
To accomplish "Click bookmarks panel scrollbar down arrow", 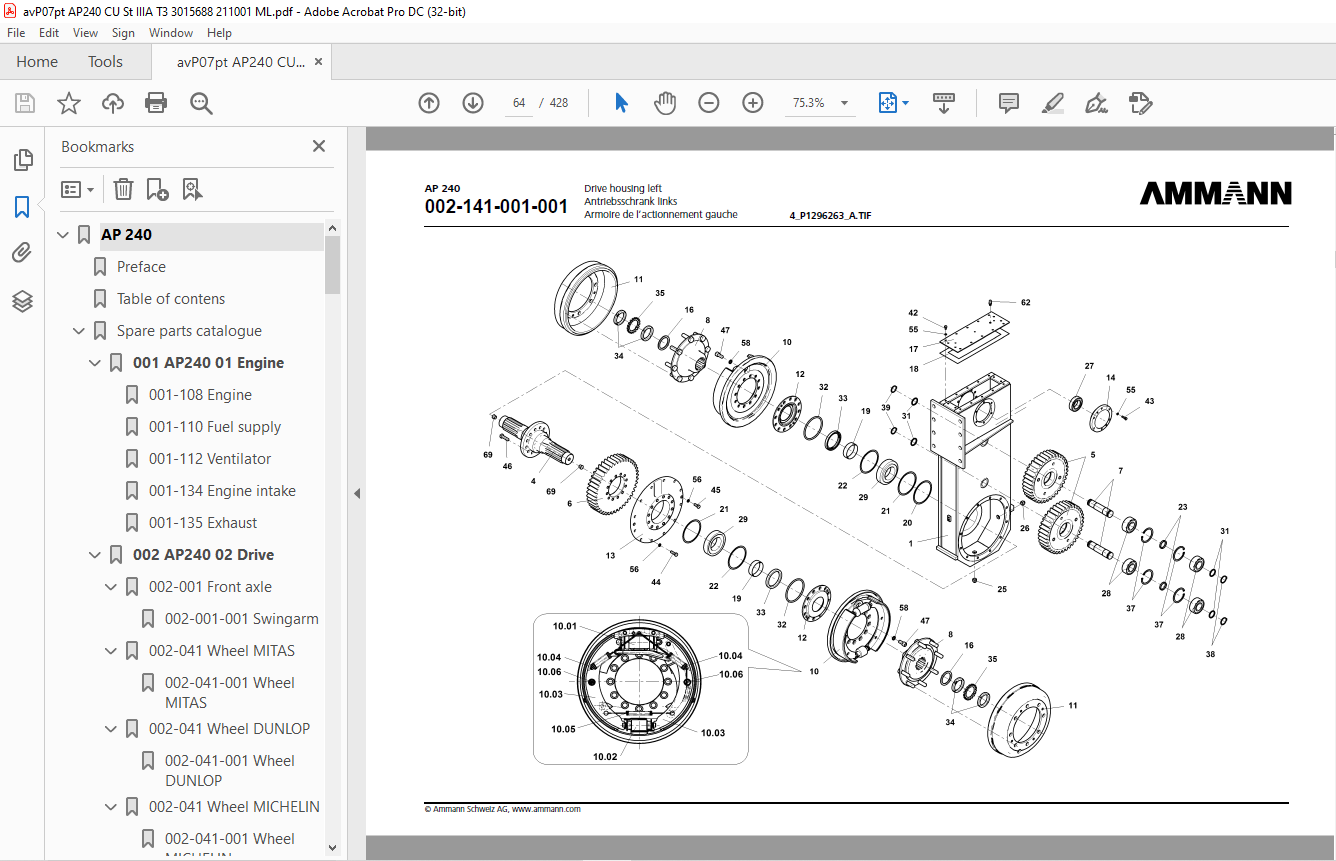I will pyautogui.click(x=333, y=847).
